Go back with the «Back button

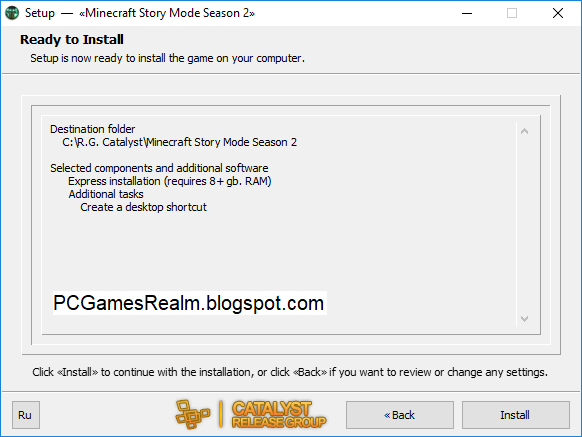click(x=400, y=415)
